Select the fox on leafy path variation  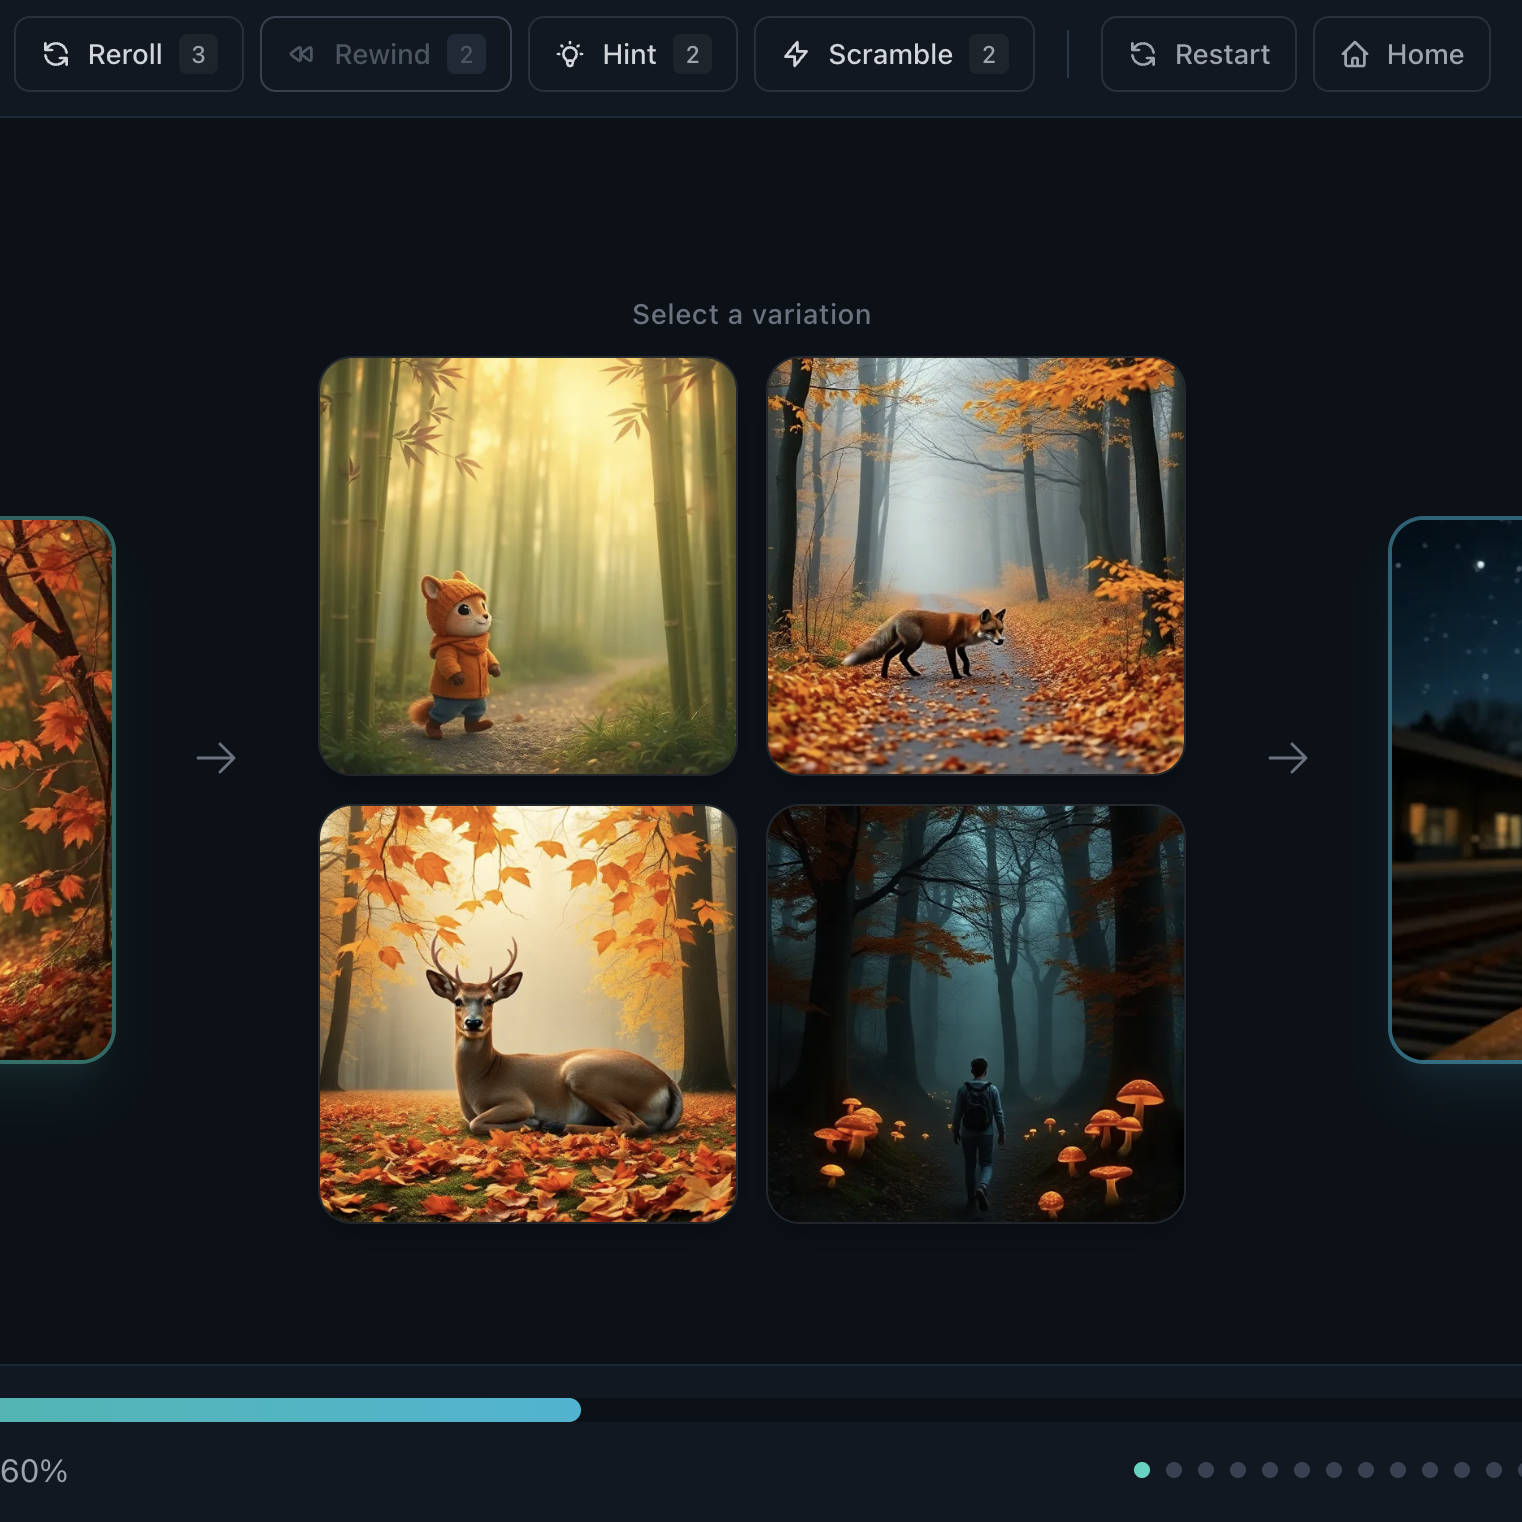tap(975, 566)
